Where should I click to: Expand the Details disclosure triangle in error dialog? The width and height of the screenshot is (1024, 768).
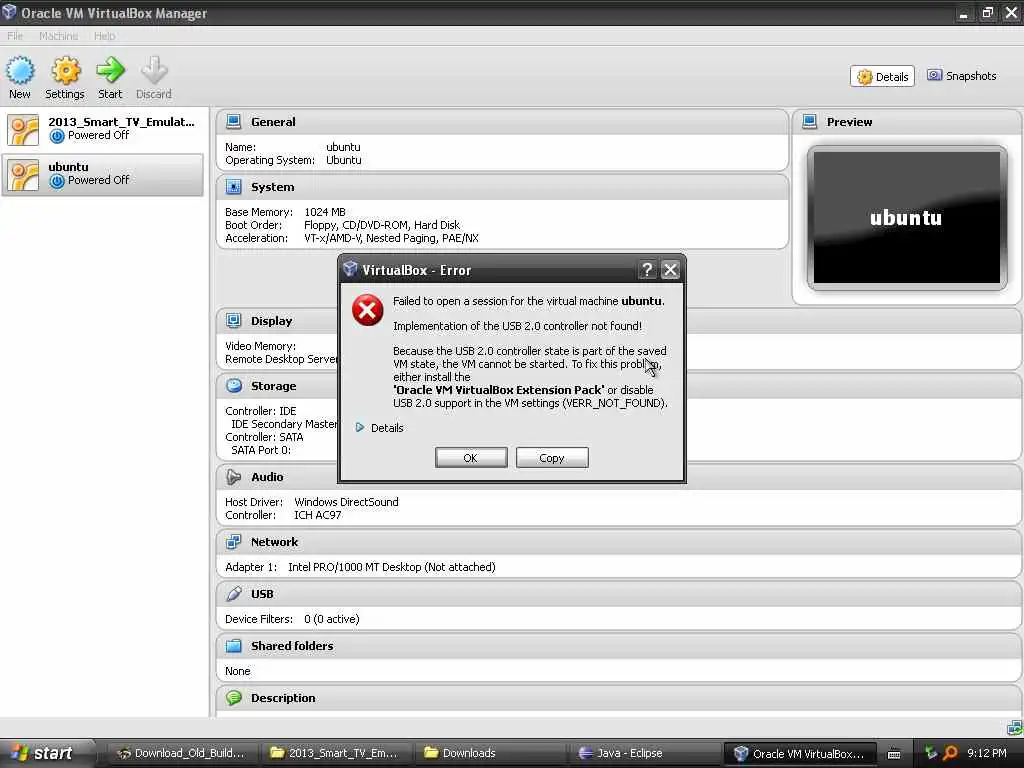359,427
